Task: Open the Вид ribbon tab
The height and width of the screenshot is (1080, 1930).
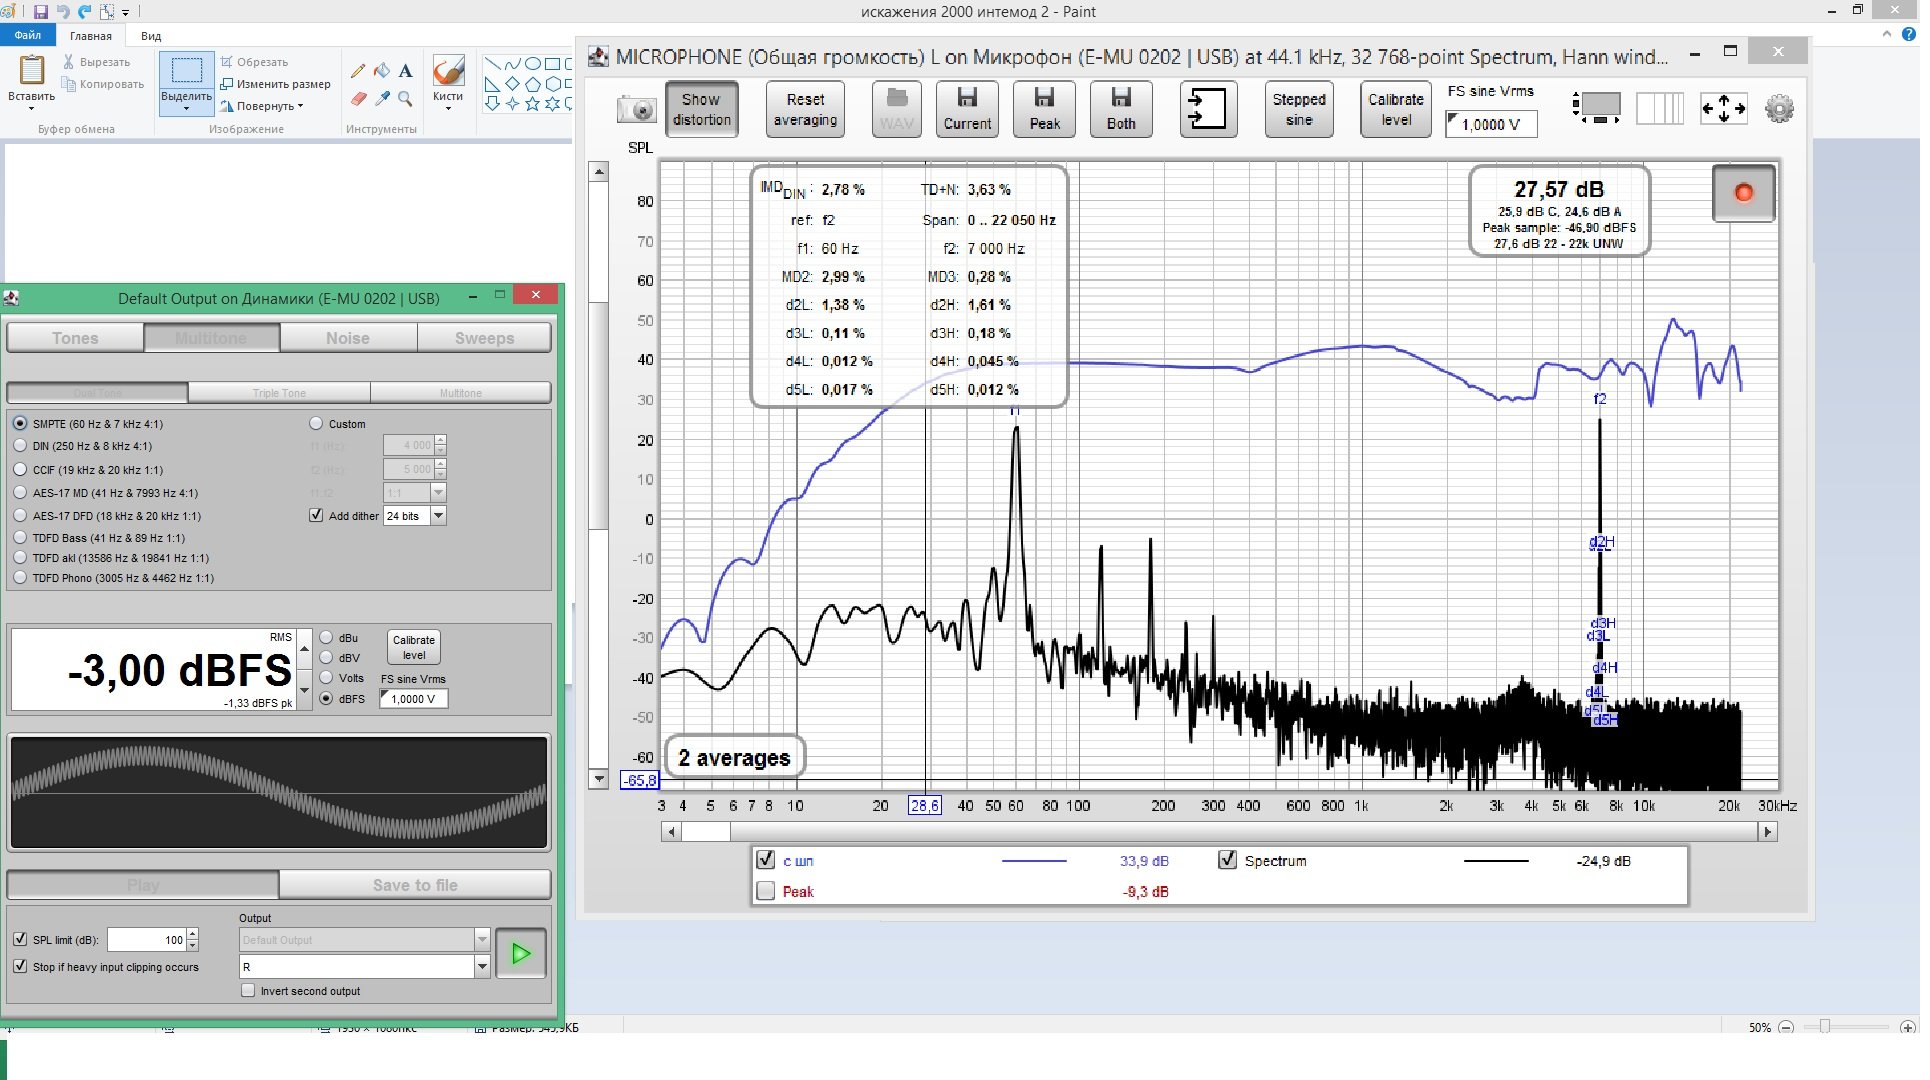Action: [151, 36]
